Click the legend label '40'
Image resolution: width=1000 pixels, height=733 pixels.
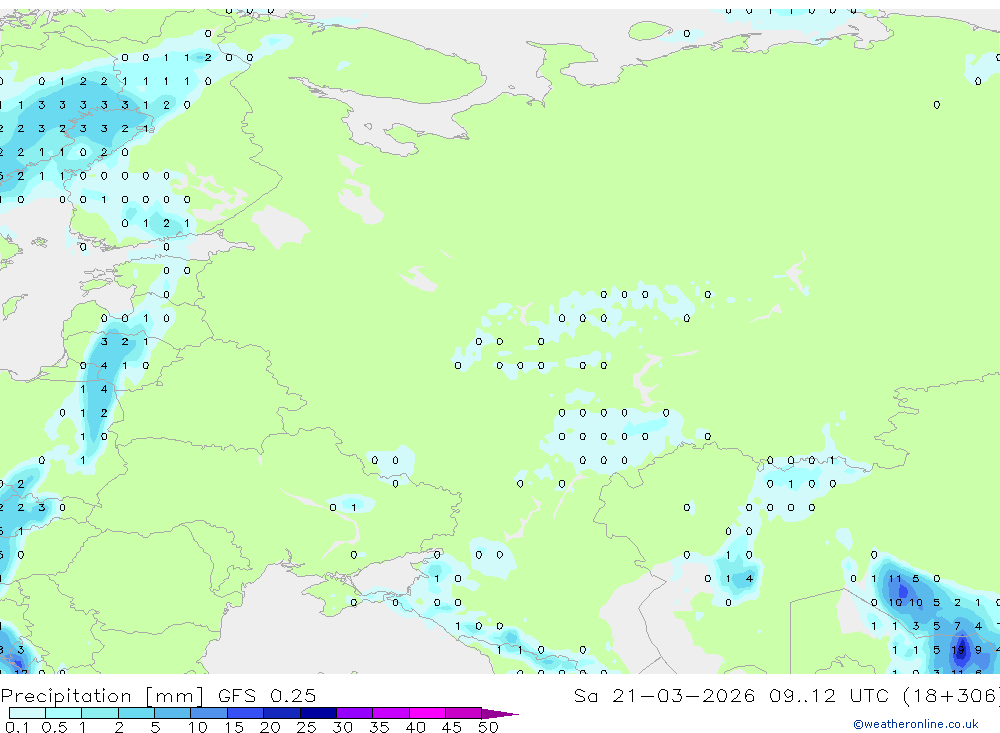(415, 727)
